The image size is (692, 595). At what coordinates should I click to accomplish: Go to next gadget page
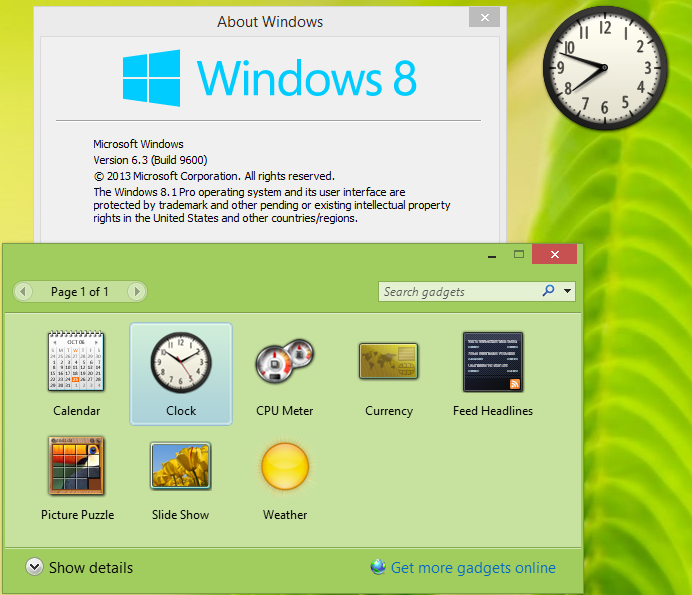[136, 292]
